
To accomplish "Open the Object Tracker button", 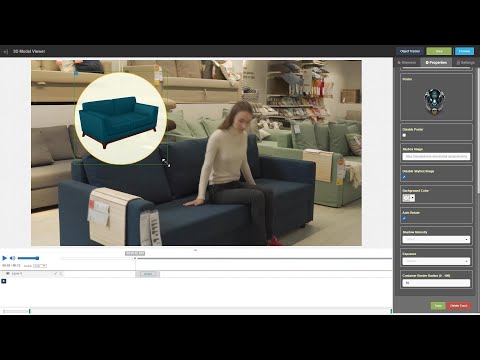I will click(410, 51).
